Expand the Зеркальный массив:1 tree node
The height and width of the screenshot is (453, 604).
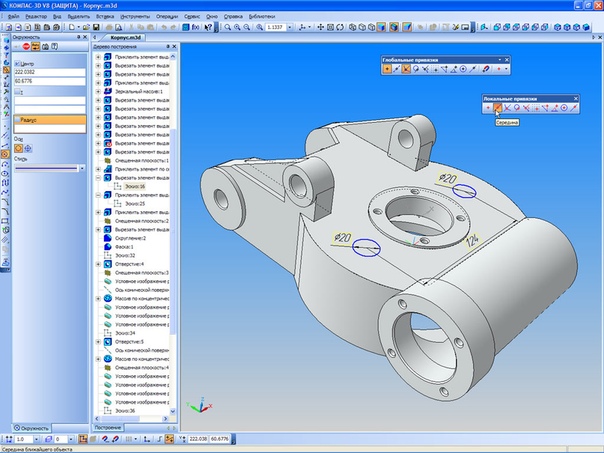[98, 90]
